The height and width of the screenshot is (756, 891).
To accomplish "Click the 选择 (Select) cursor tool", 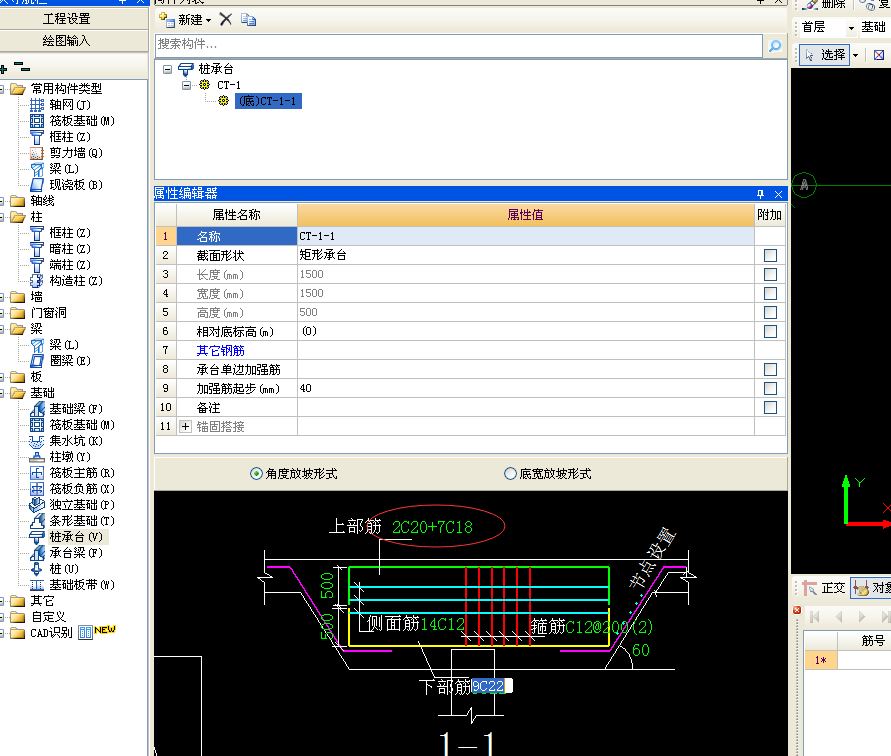I will coord(825,55).
